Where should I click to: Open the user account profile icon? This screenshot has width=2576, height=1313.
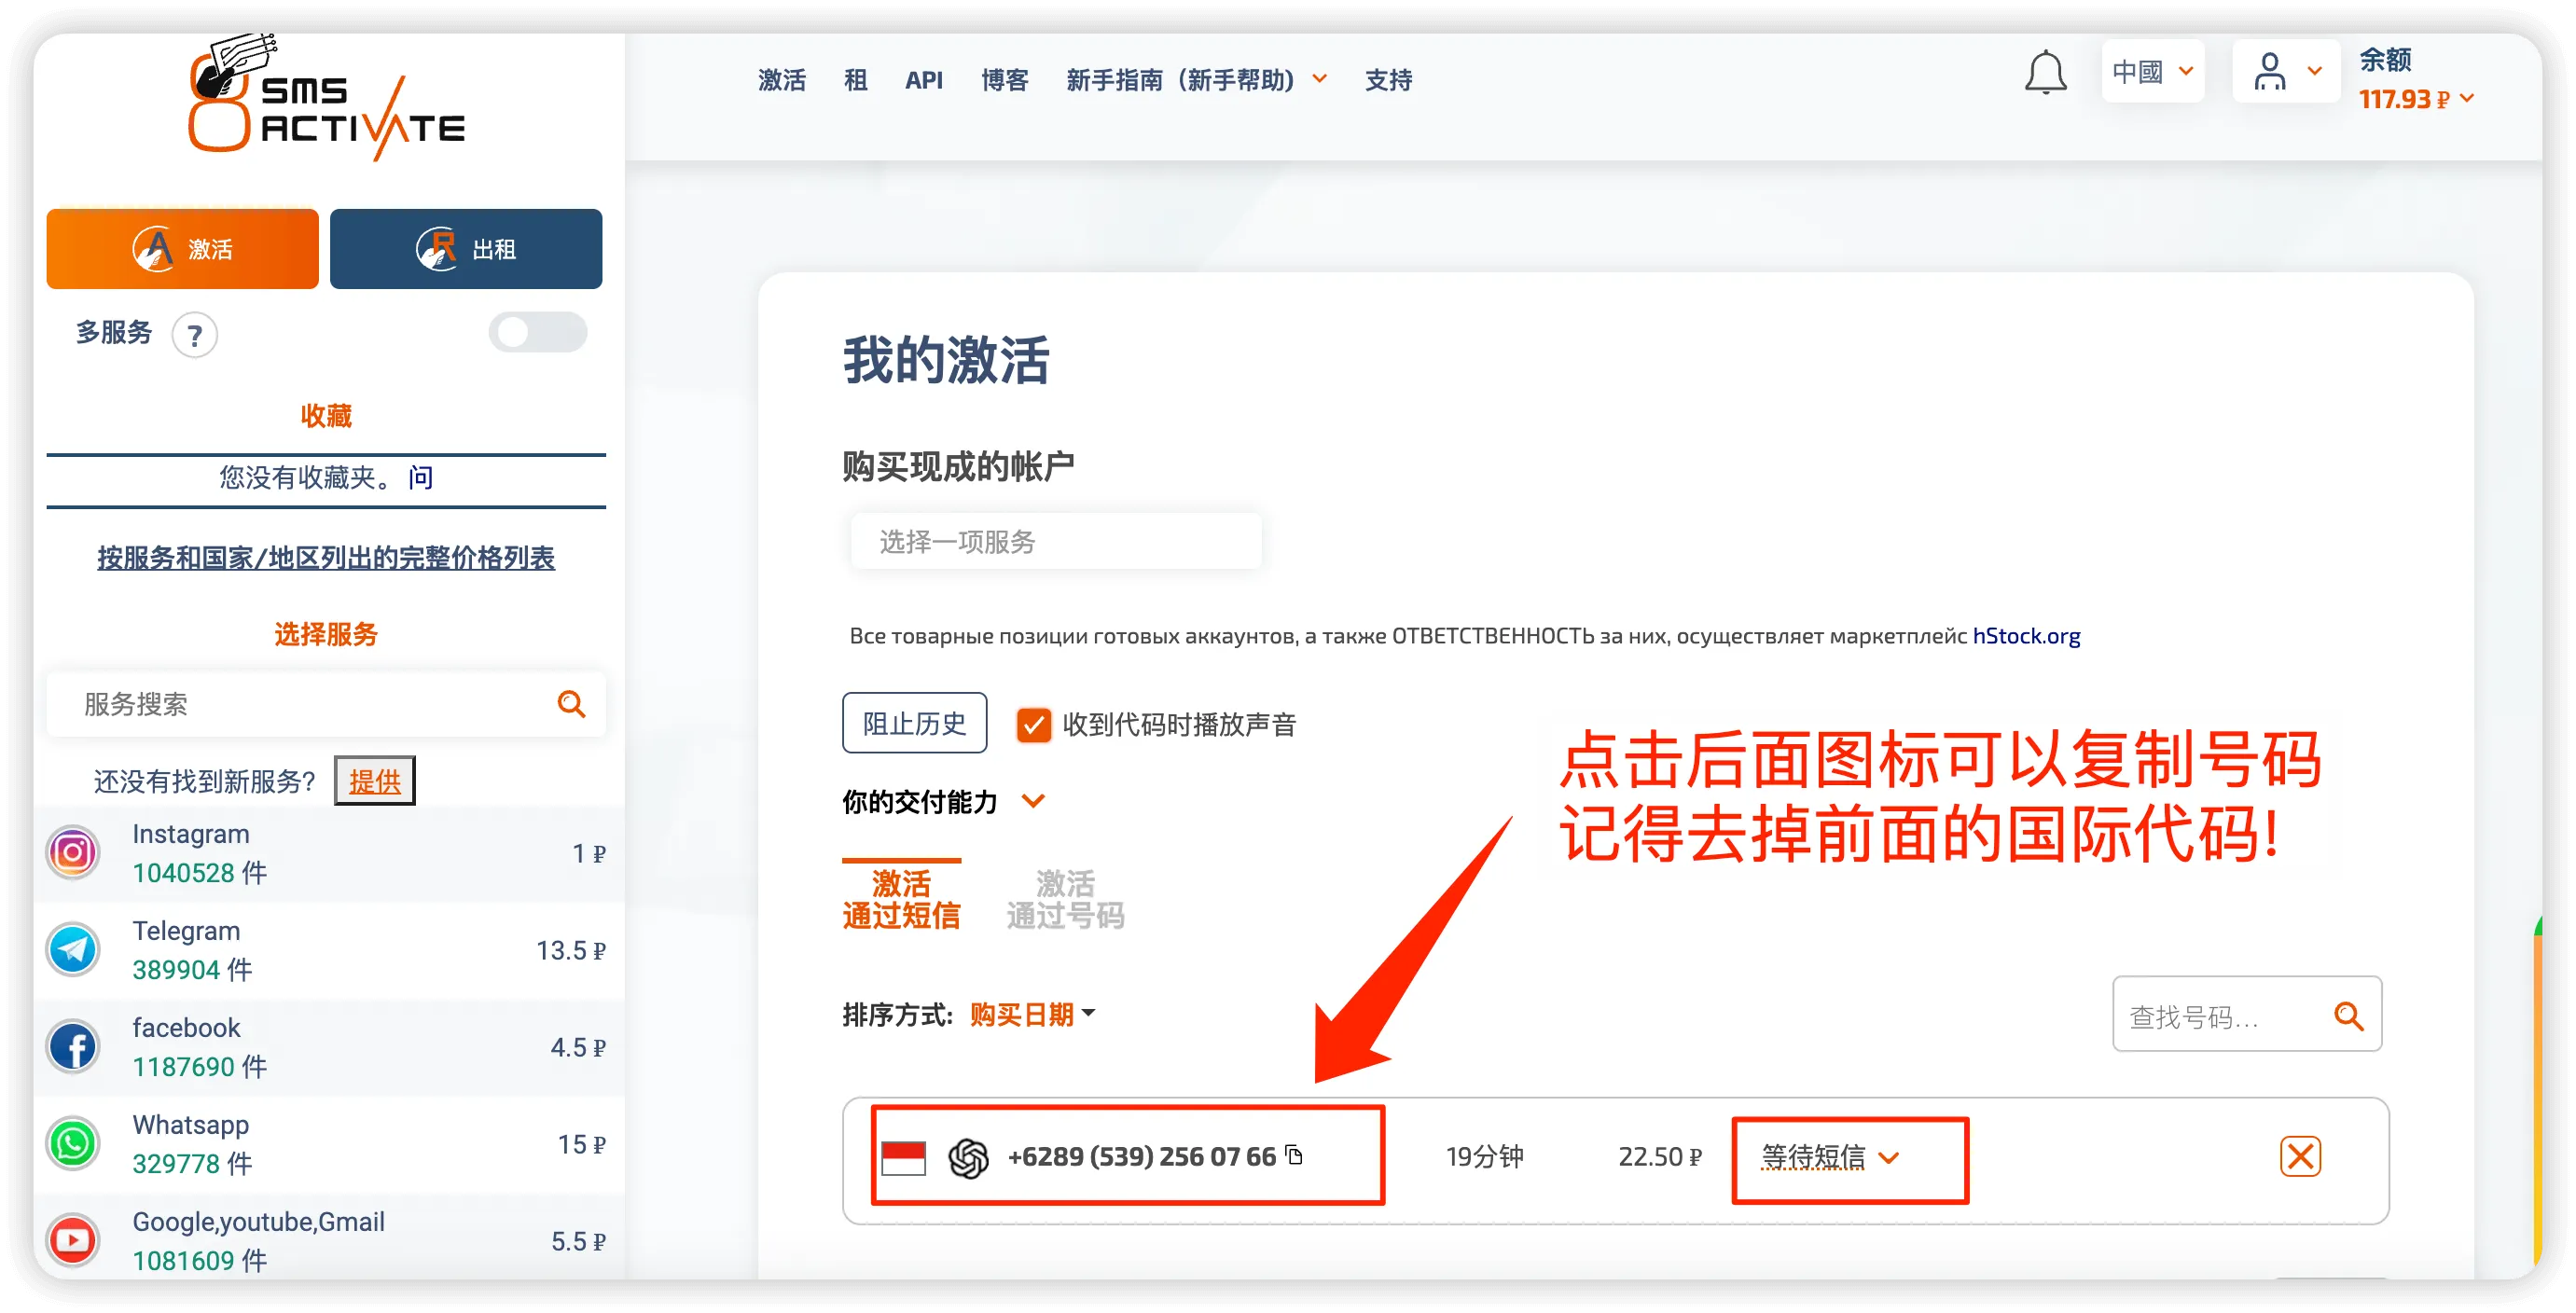[2270, 72]
